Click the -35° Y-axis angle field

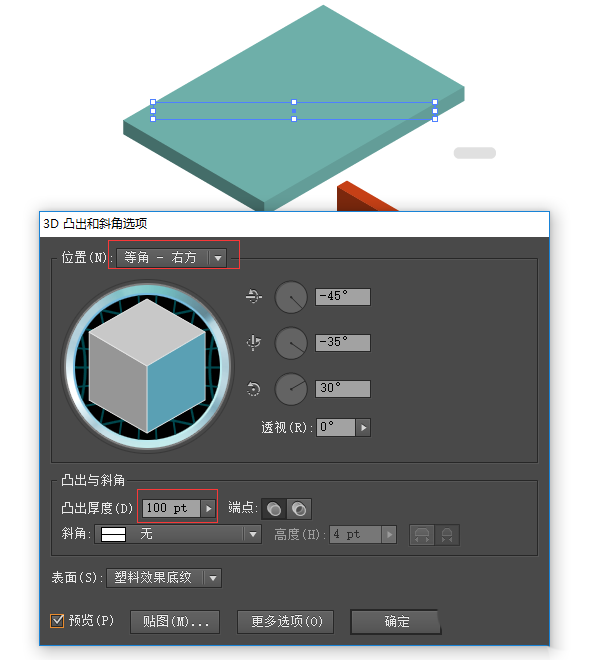pos(343,343)
